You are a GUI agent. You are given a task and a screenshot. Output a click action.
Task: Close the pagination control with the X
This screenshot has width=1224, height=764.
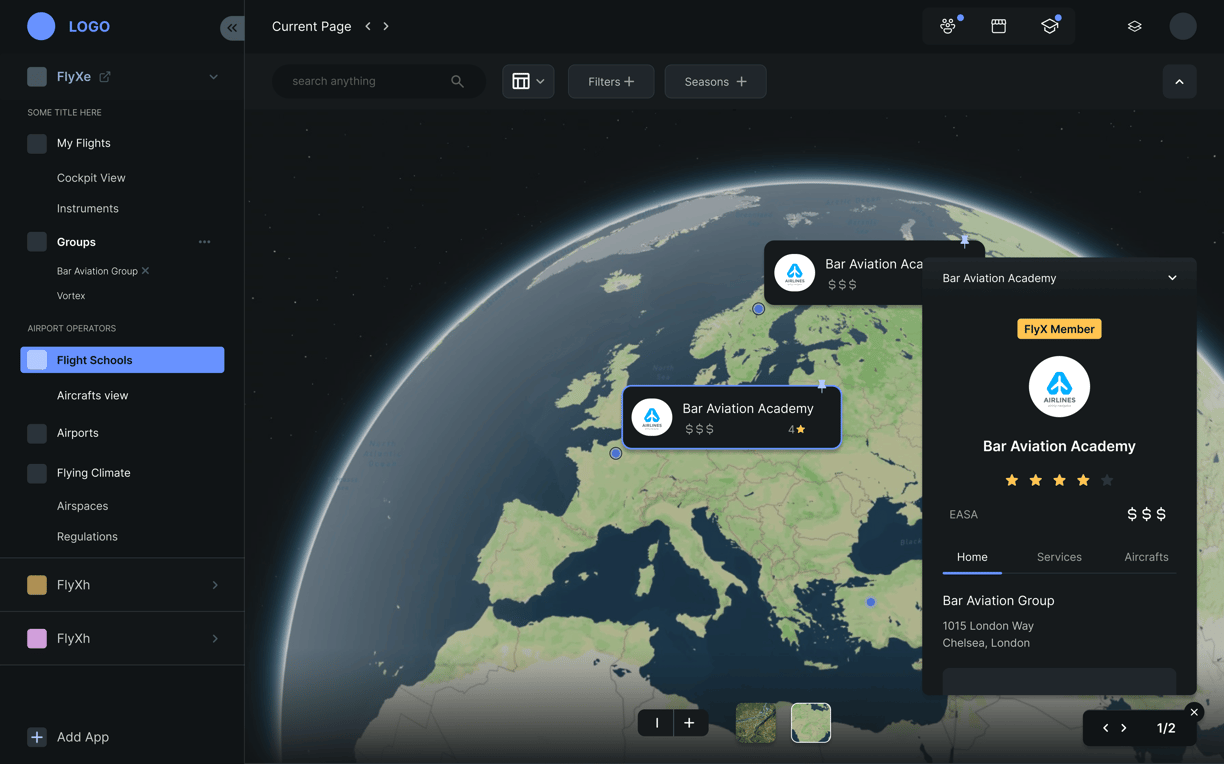click(1194, 712)
